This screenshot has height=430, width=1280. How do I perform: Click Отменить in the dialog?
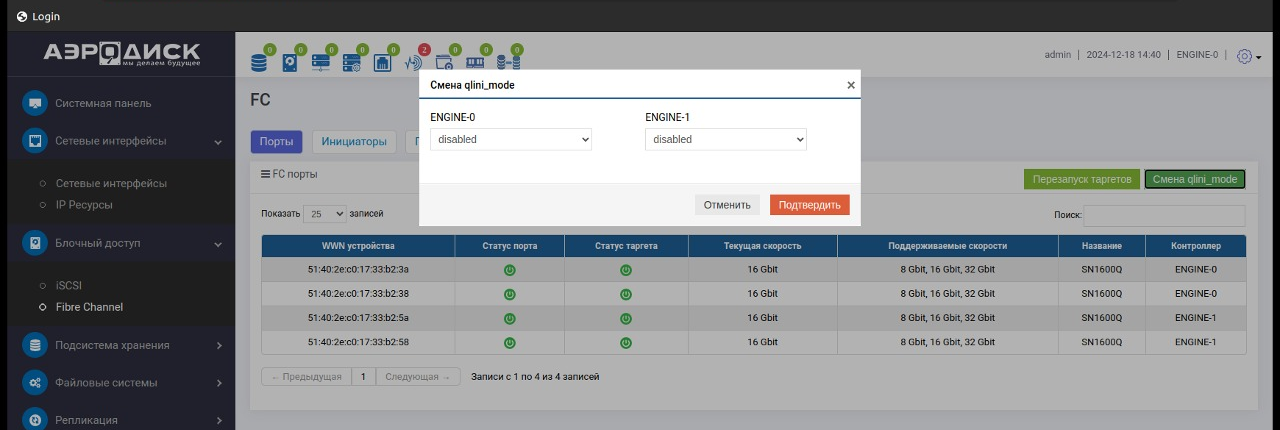(727, 204)
